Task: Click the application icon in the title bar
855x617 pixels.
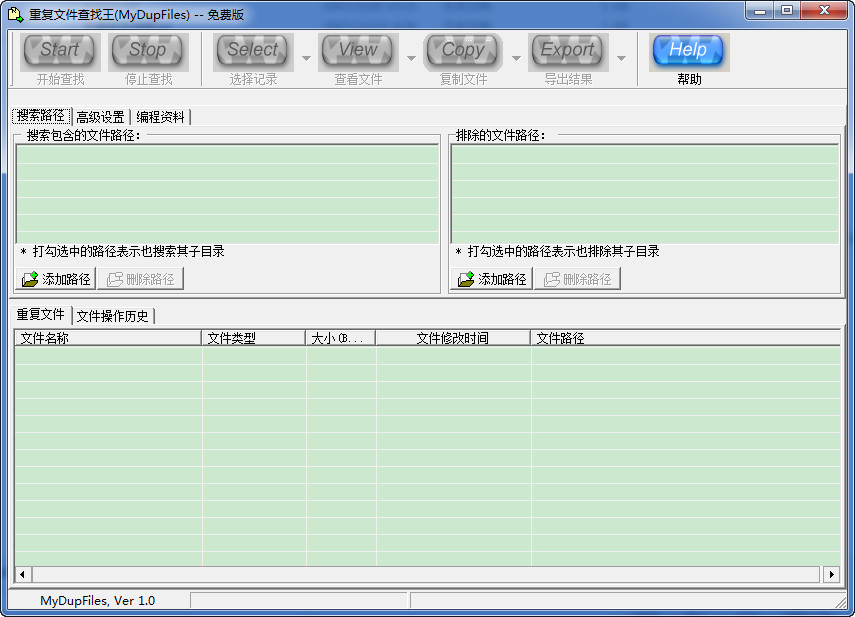Action: click(x=13, y=10)
